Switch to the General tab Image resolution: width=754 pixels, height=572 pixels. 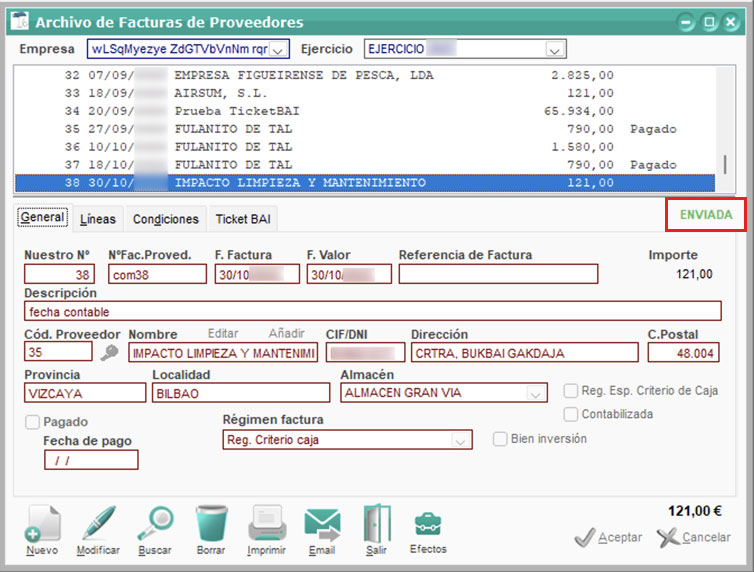[43, 218]
